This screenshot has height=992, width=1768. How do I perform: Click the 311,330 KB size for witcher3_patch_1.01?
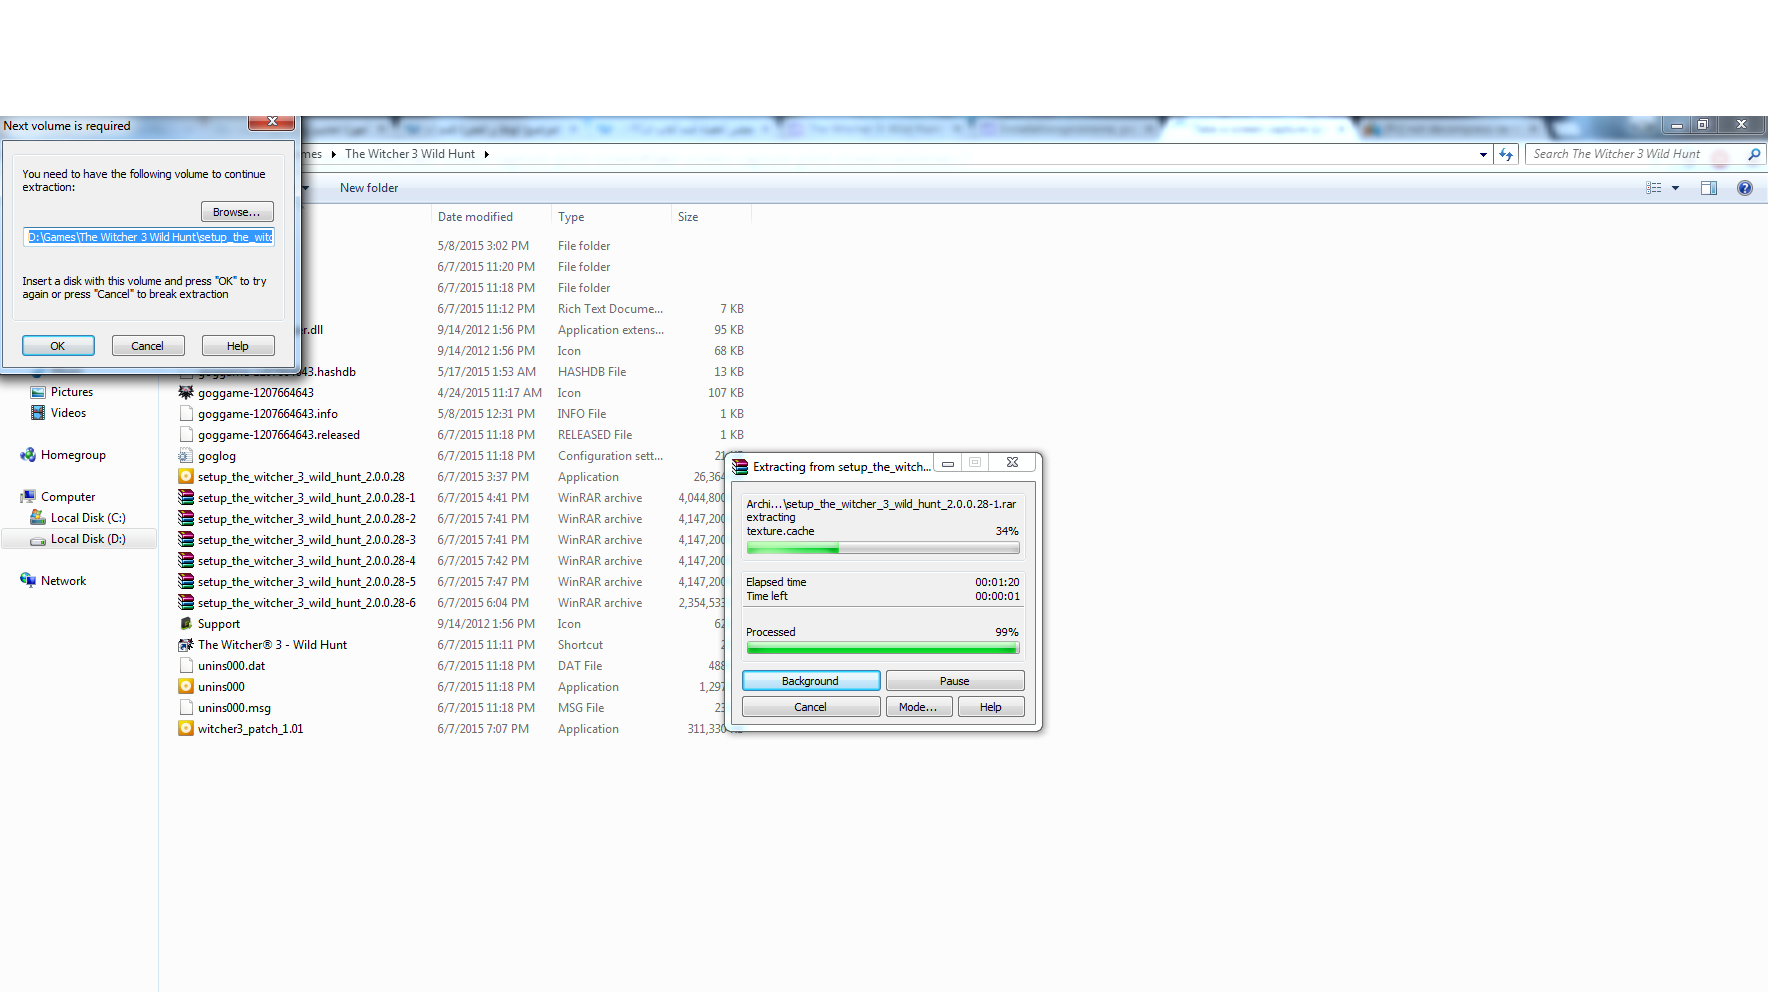pyautogui.click(x=714, y=729)
